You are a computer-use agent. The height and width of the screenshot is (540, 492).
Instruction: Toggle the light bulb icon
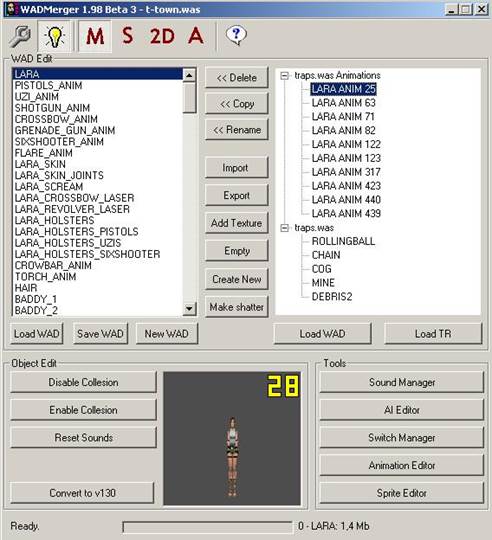click(x=55, y=37)
